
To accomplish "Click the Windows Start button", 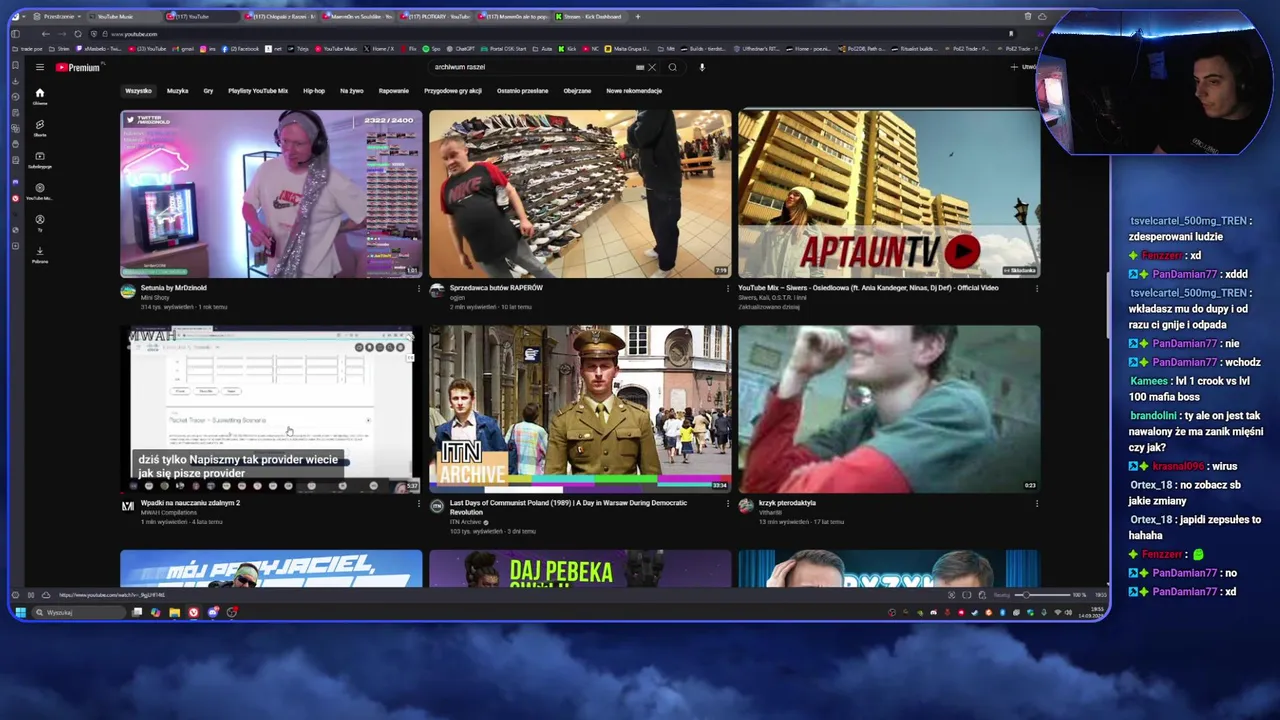I will (20, 612).
